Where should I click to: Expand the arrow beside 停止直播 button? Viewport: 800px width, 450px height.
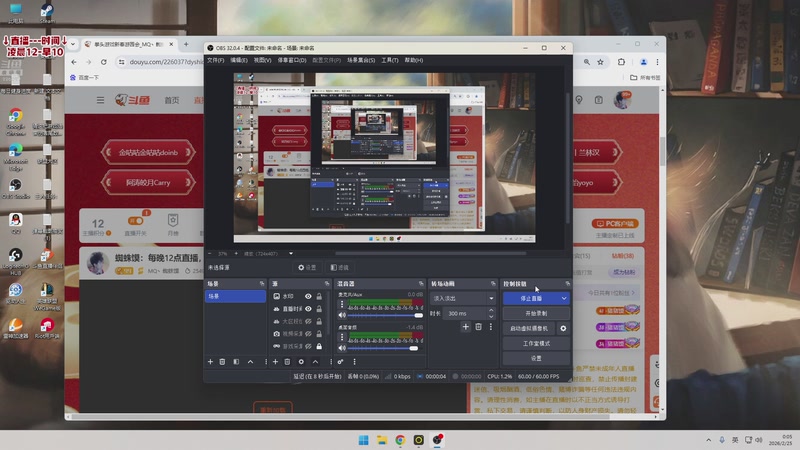tap(564, 298)
